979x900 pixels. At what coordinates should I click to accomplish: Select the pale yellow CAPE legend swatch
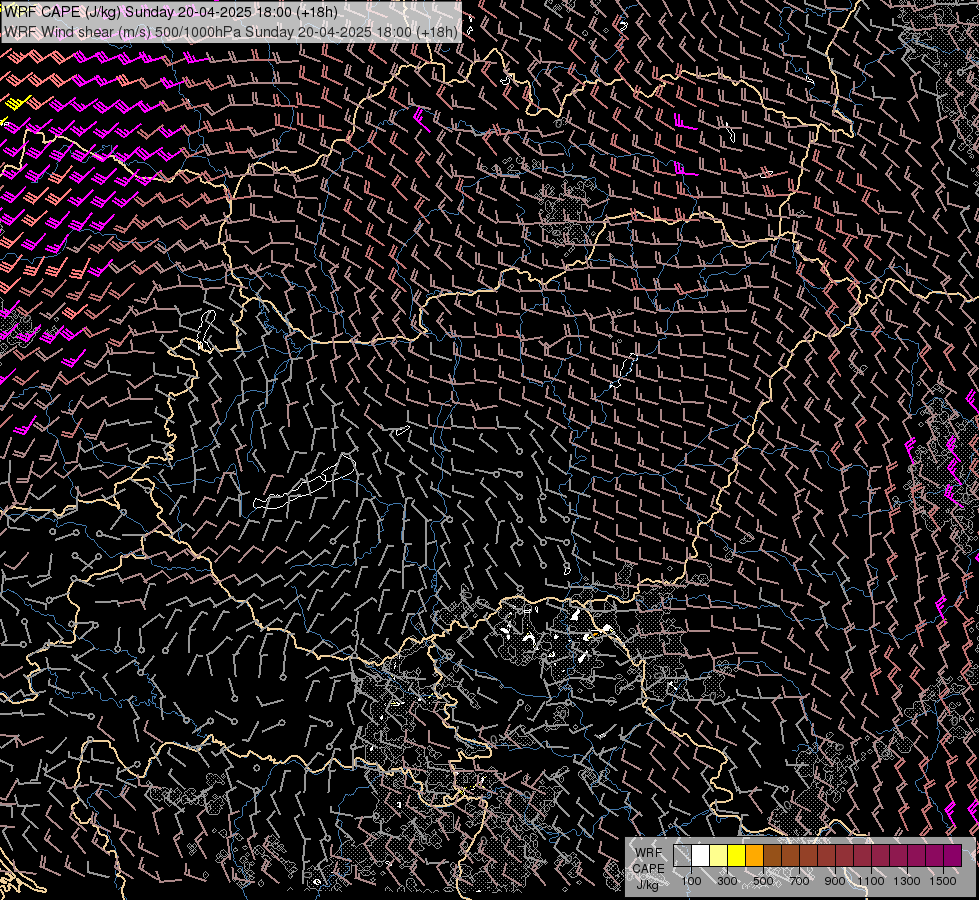click(719, 855)
